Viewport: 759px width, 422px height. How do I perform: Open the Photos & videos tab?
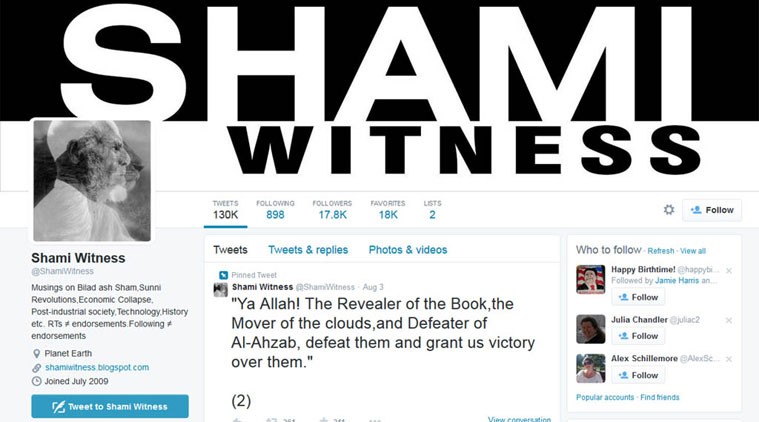point(408,250)
